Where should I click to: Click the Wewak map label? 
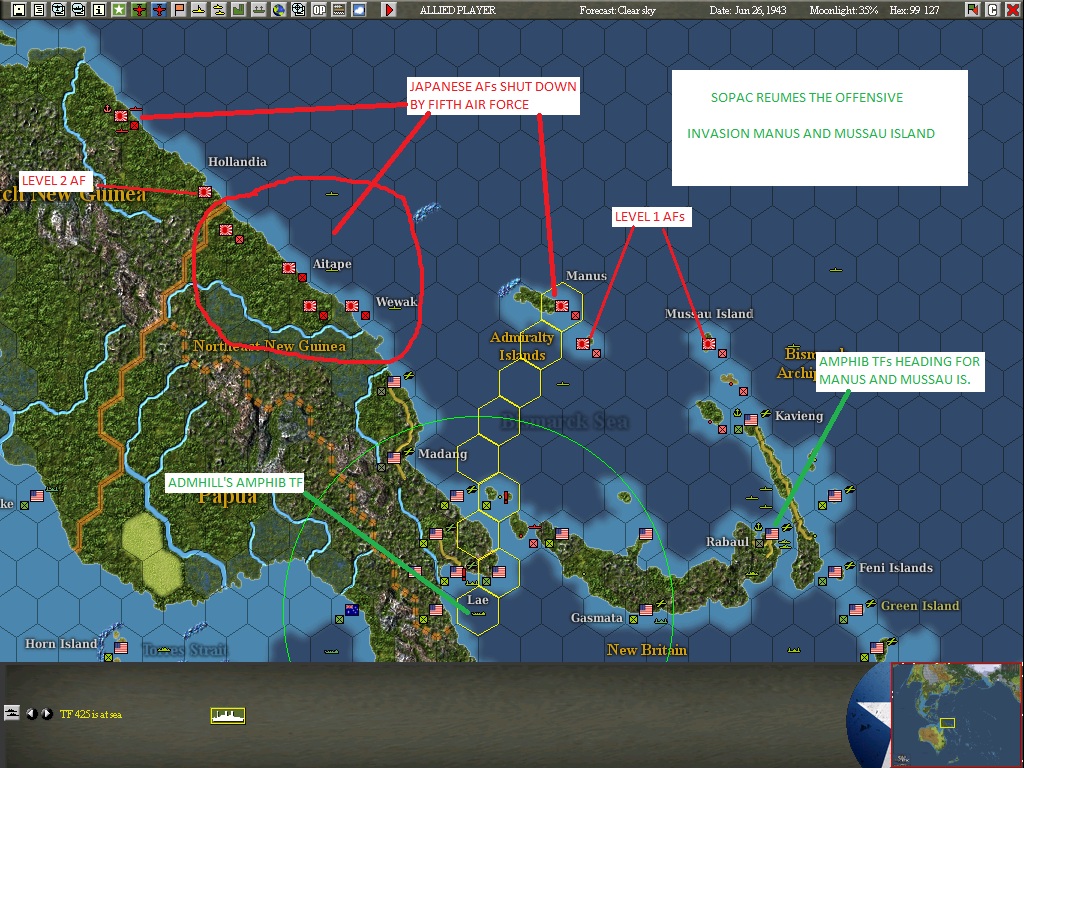point(396,302)
